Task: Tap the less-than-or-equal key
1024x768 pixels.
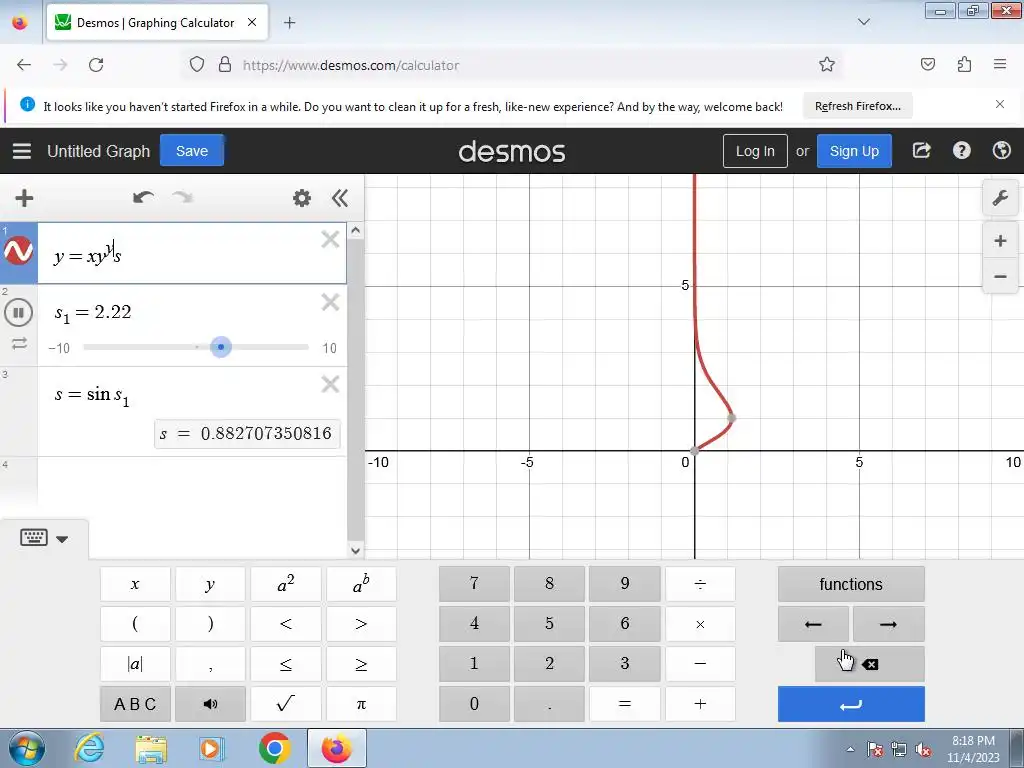Action: tap(285, 664)
